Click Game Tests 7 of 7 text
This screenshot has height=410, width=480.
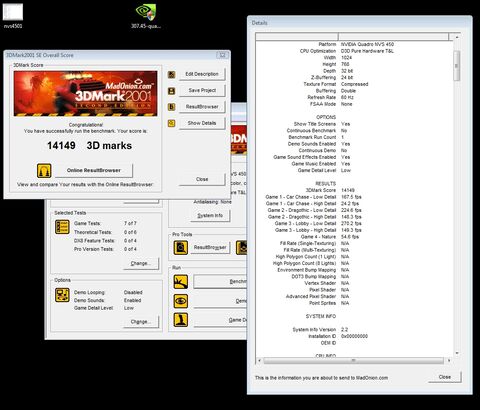point(105,223)
